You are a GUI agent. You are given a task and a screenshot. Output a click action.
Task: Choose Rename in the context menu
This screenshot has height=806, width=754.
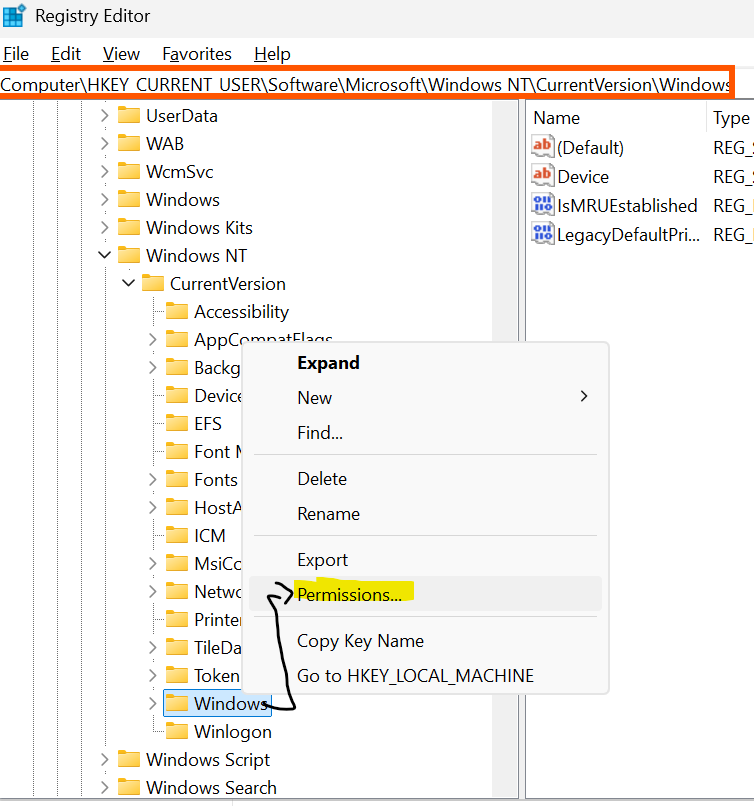tap(425, 514)
